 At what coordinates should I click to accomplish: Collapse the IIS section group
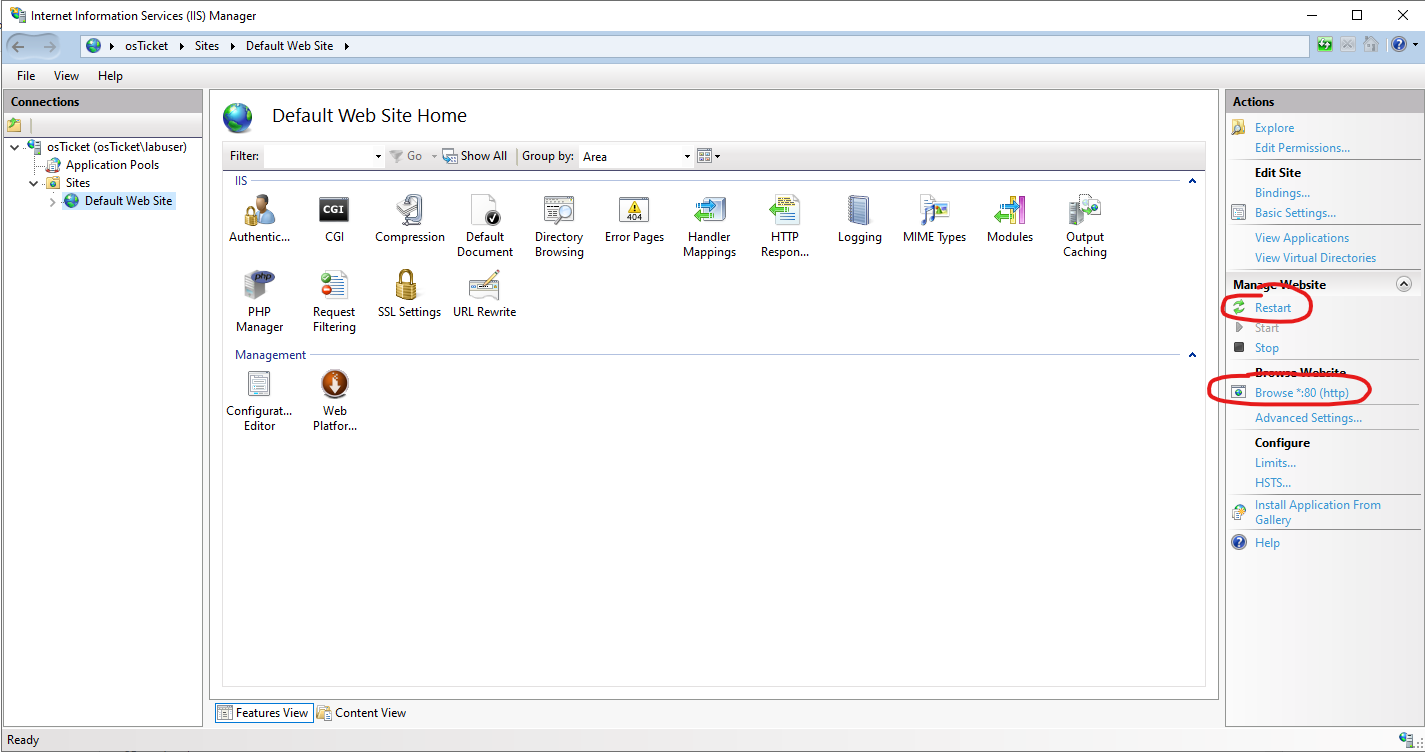(1192, 181)
